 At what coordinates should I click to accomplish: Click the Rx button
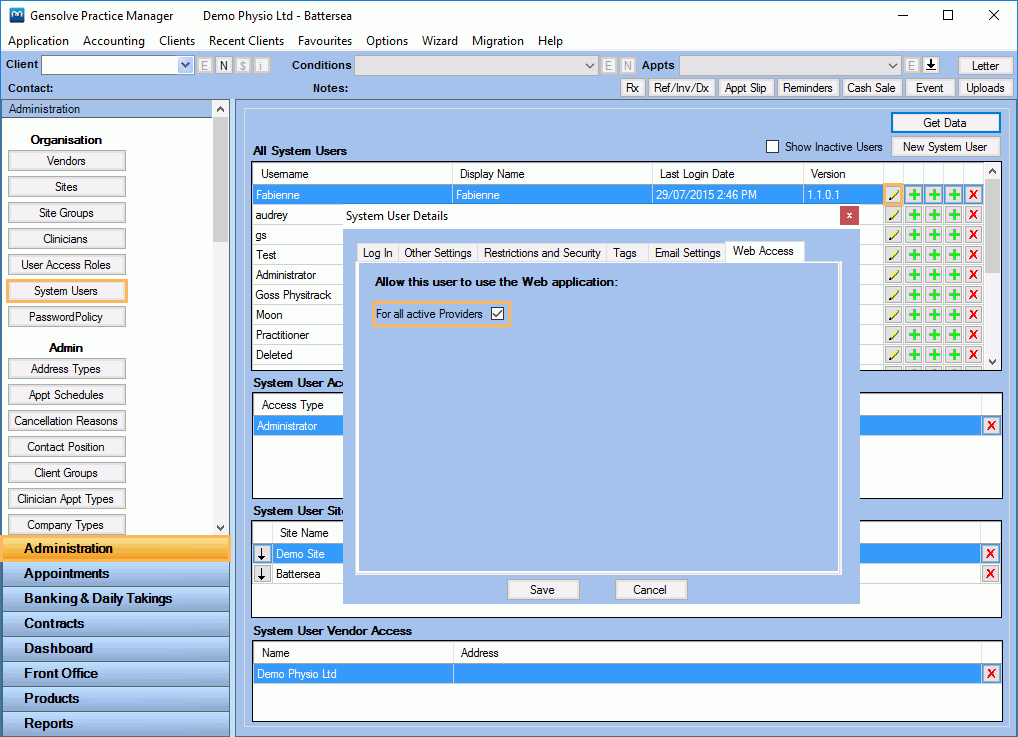[632, 88]
